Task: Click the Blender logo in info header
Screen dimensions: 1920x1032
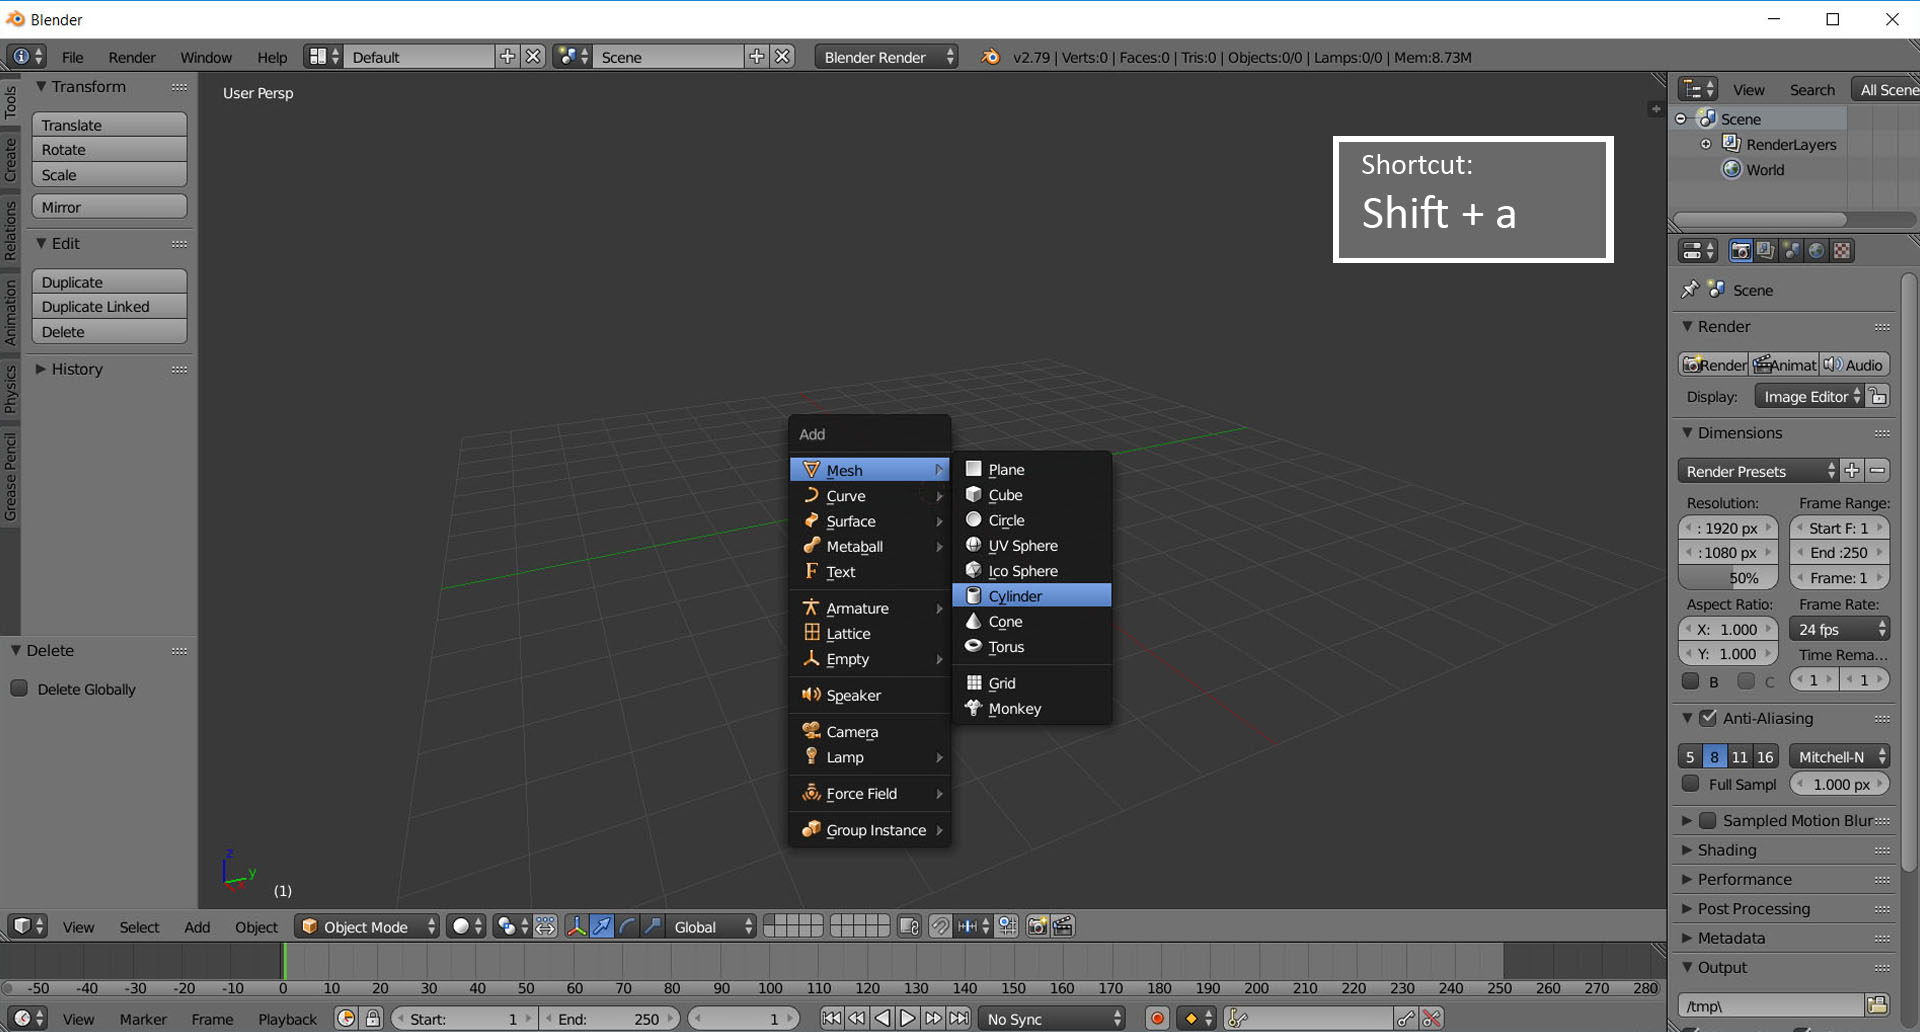Action: click(990, 57)
